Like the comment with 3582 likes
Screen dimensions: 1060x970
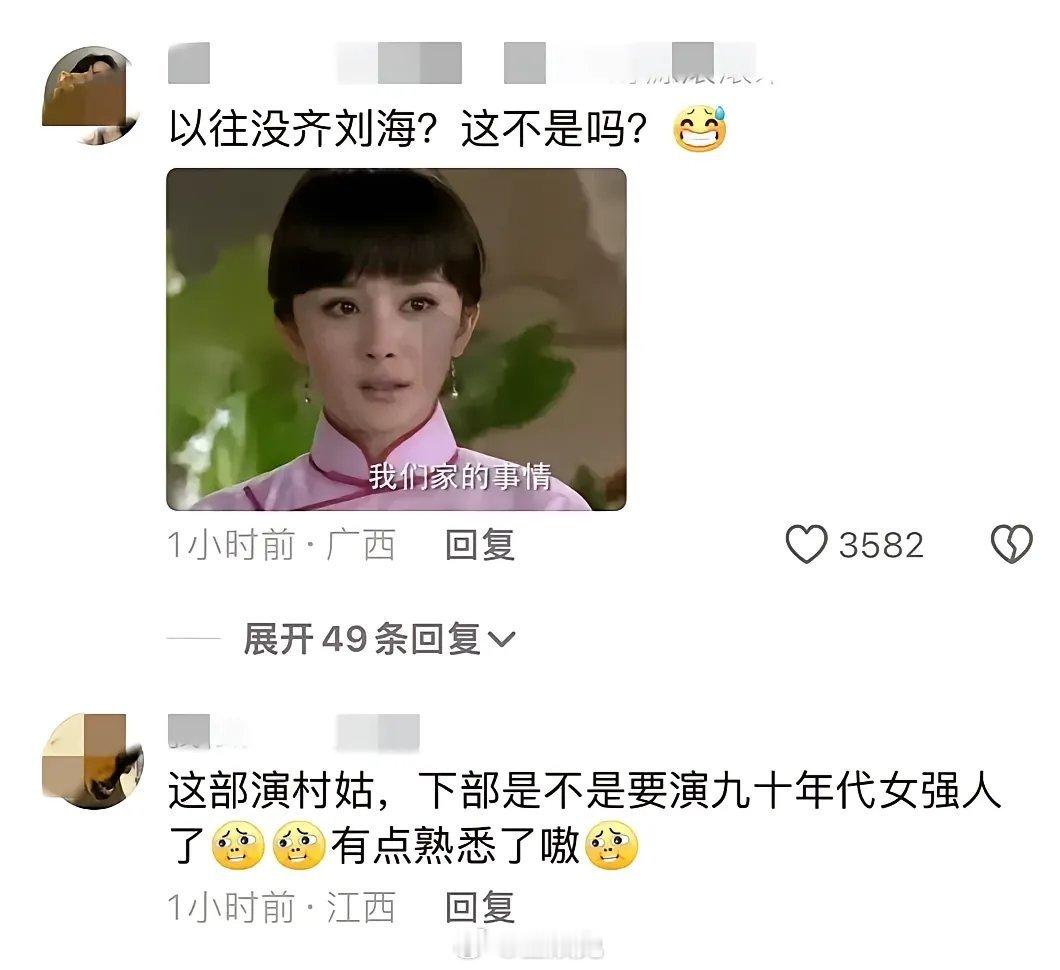tap(806, 544)
